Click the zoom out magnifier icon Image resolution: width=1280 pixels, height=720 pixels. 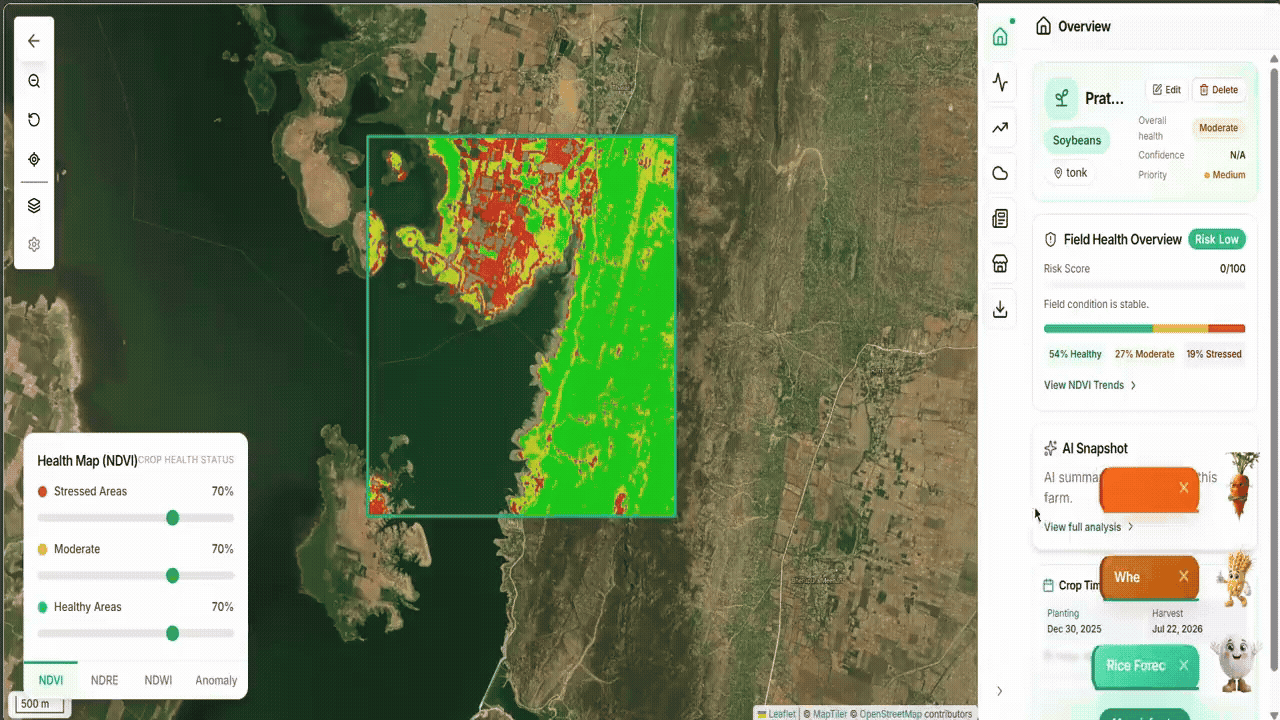tap(34, 81)
